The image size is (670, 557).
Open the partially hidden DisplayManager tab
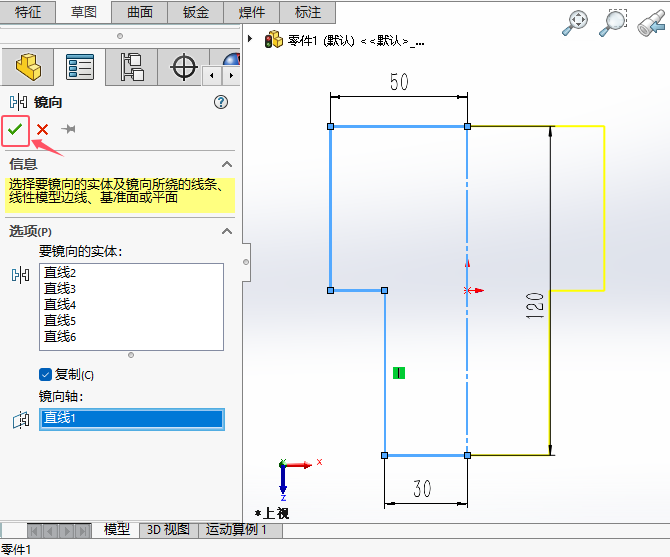point(231,59)
